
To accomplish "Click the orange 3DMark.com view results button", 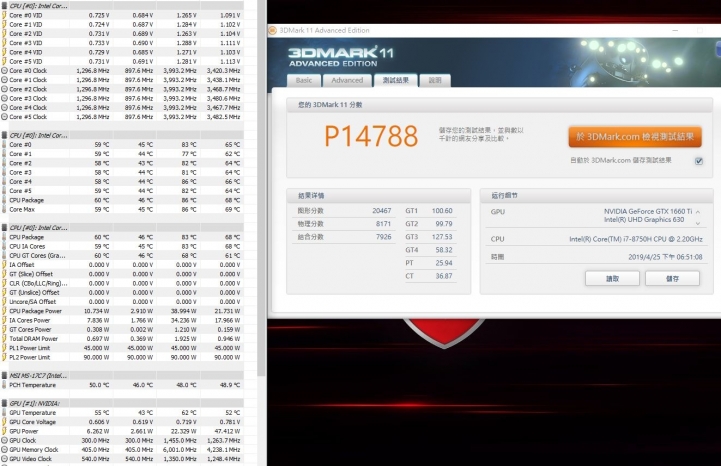I will [635, 137].
